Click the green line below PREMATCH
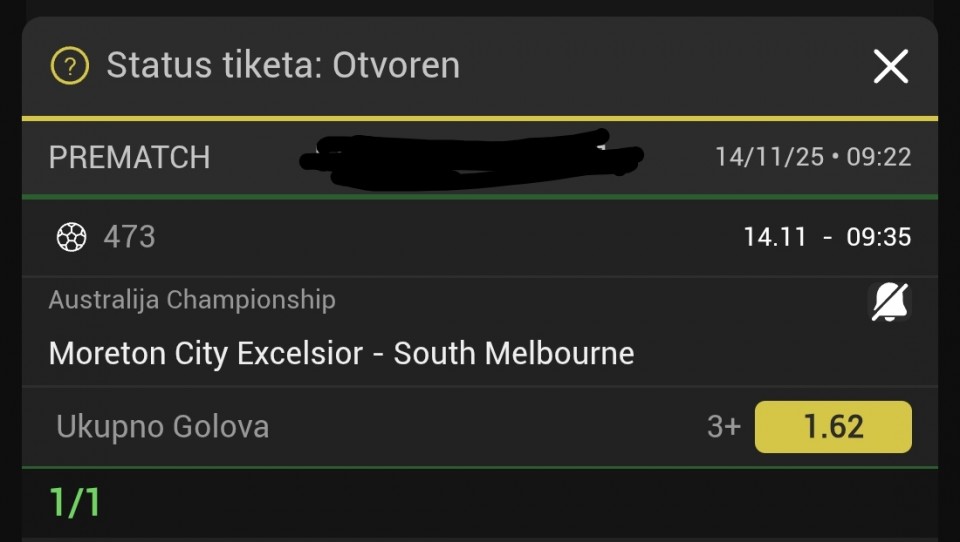This screenshot has width=960, height=542. (x=480, y=197)
